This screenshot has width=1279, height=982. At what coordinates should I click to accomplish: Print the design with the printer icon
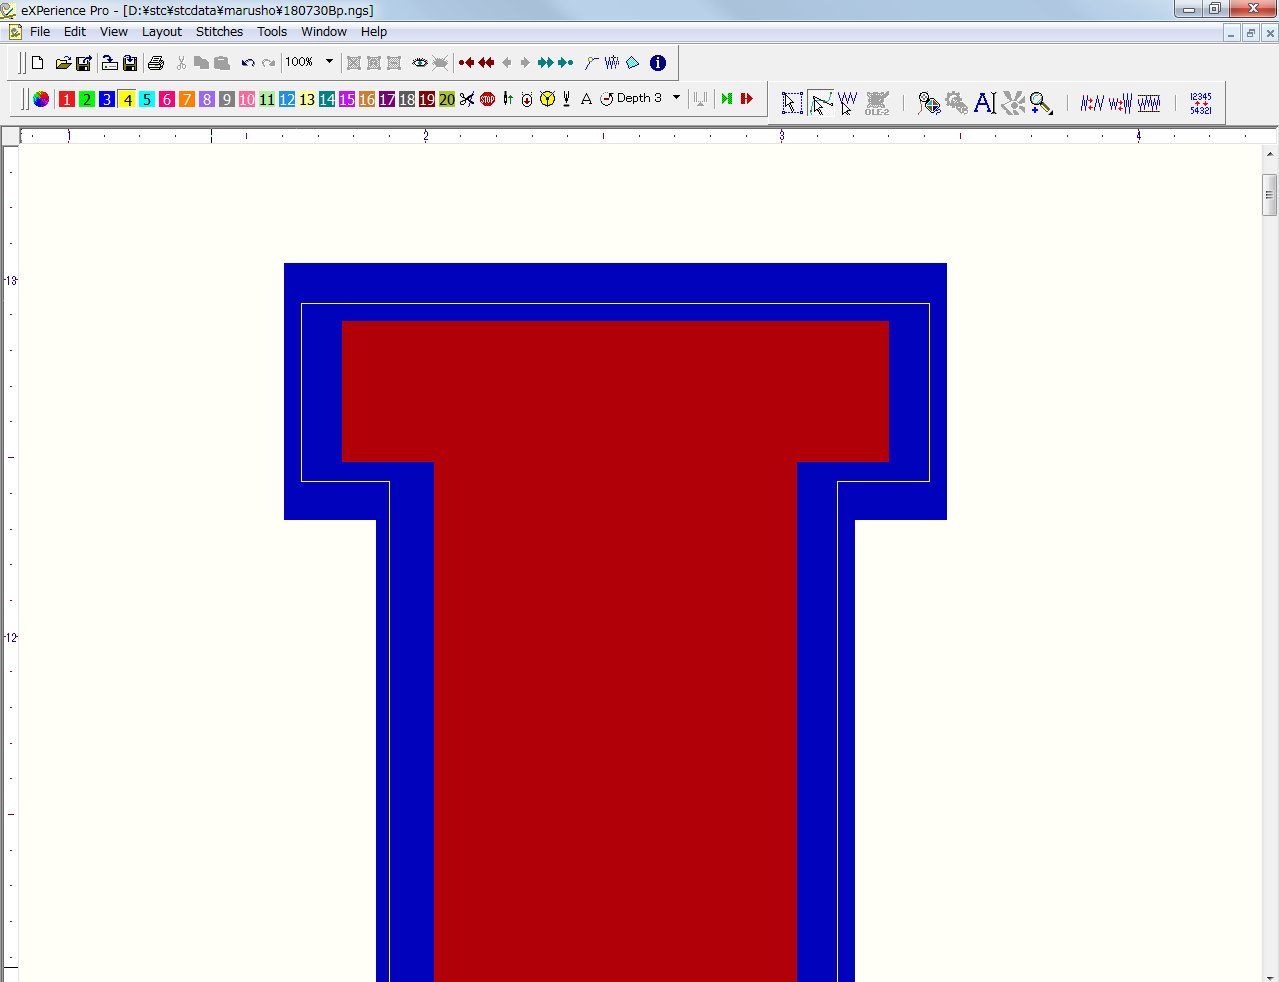(x=156, y=63)
